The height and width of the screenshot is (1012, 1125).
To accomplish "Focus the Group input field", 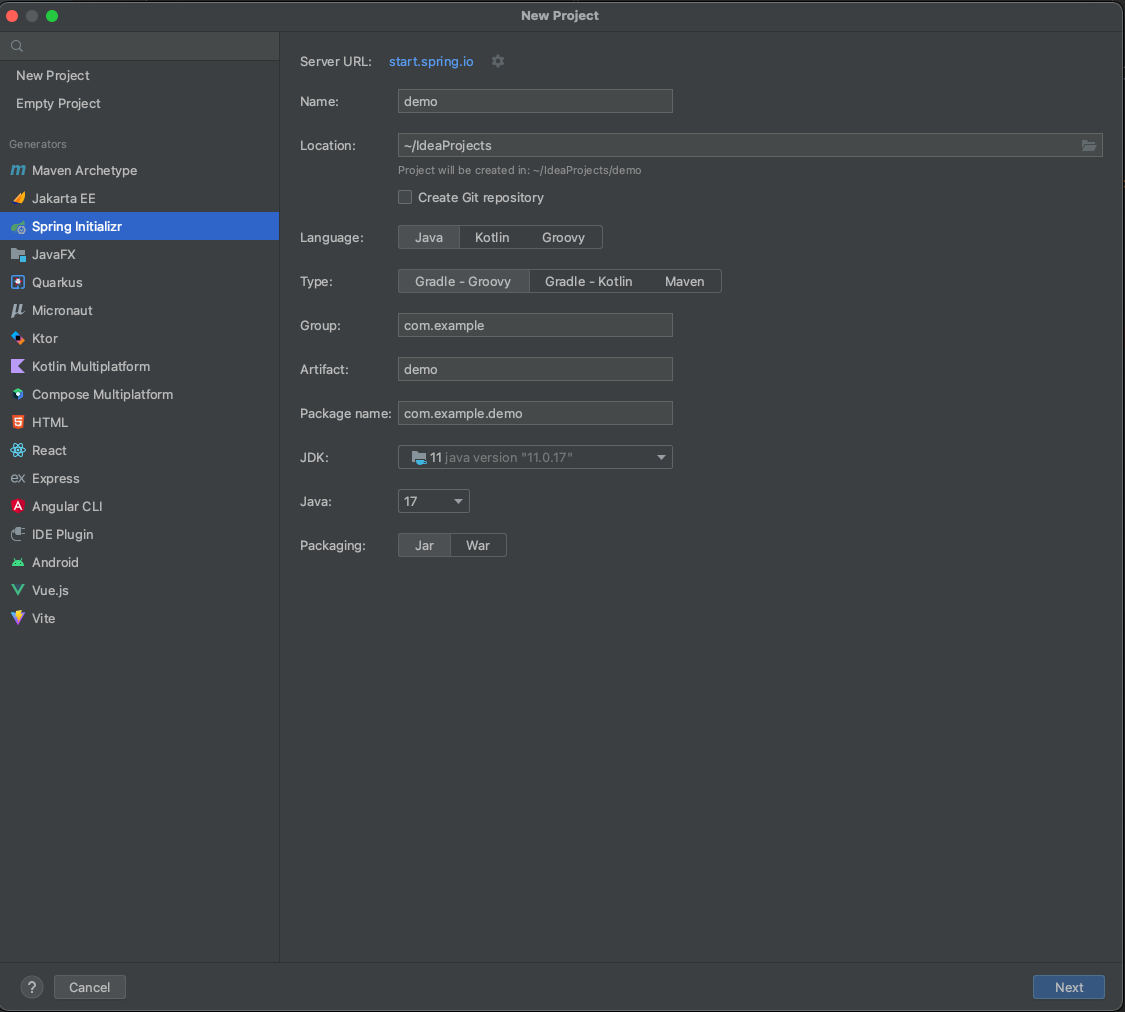I will pos(535,325).
